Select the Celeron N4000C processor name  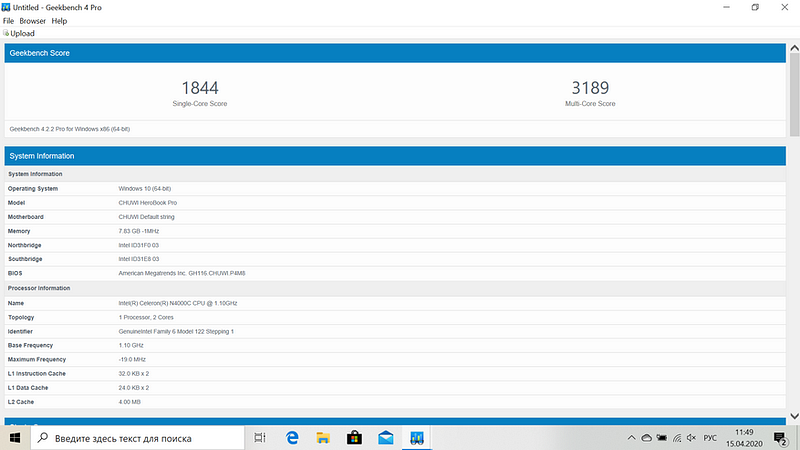(178, 303)
